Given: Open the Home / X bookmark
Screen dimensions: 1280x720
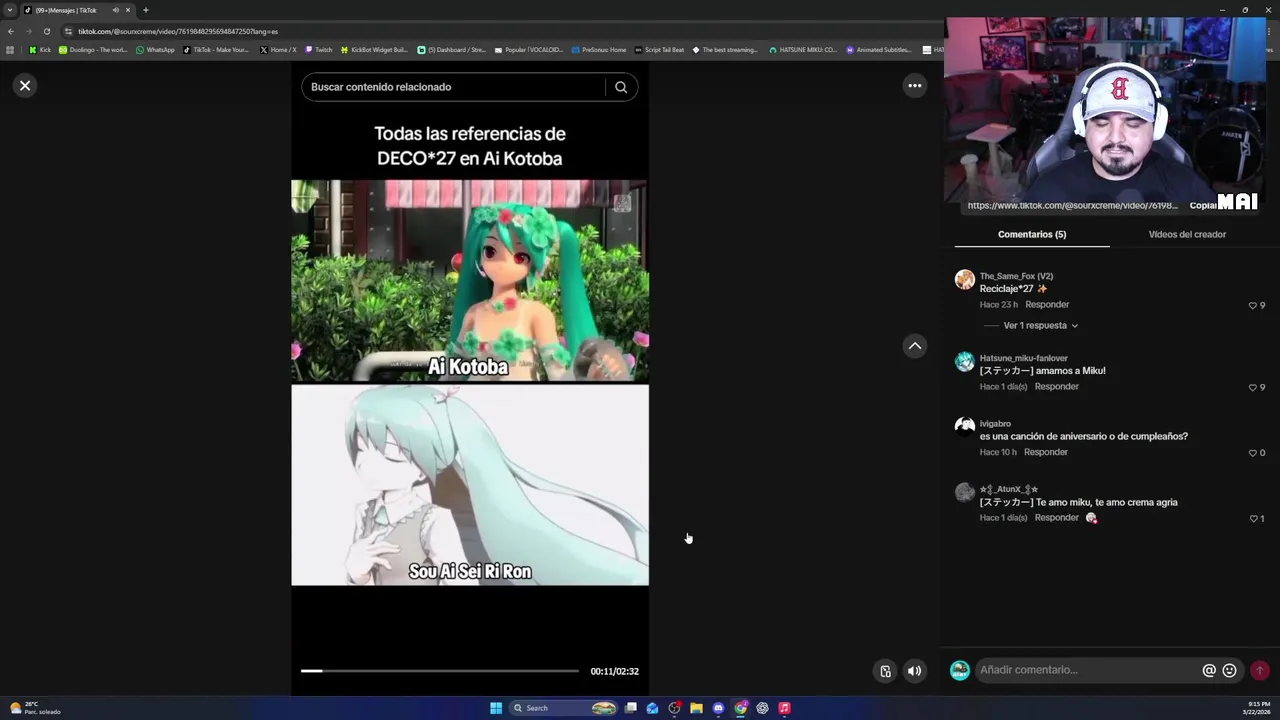Looking at the screenshot, I should coord(278,50).
